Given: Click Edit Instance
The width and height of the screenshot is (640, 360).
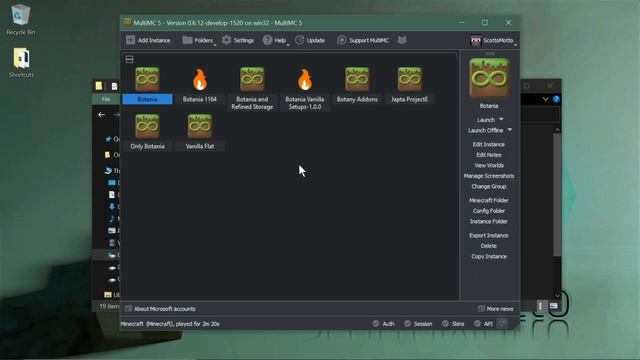Looking at the screenshot, I should pyautogui.click(x=489, y=144).
